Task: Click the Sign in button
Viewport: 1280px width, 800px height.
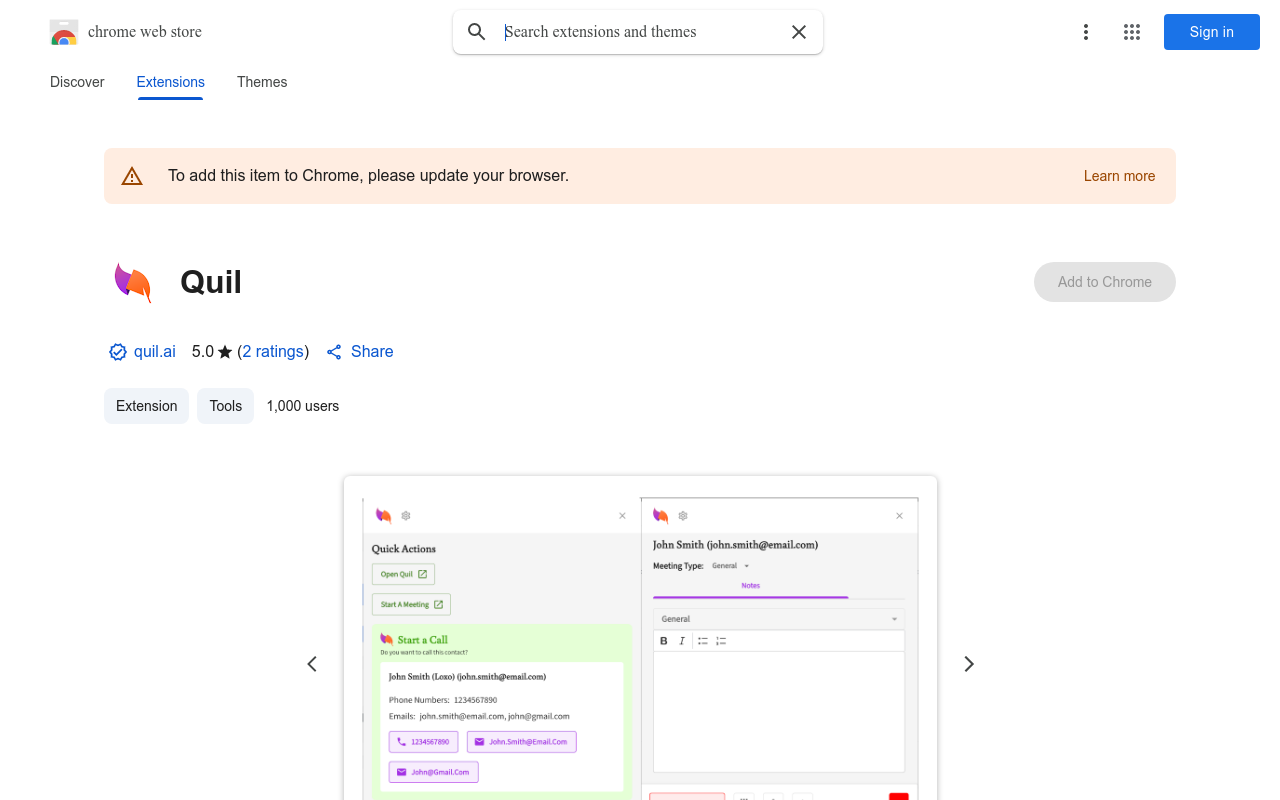Action: pos(1212,32)
